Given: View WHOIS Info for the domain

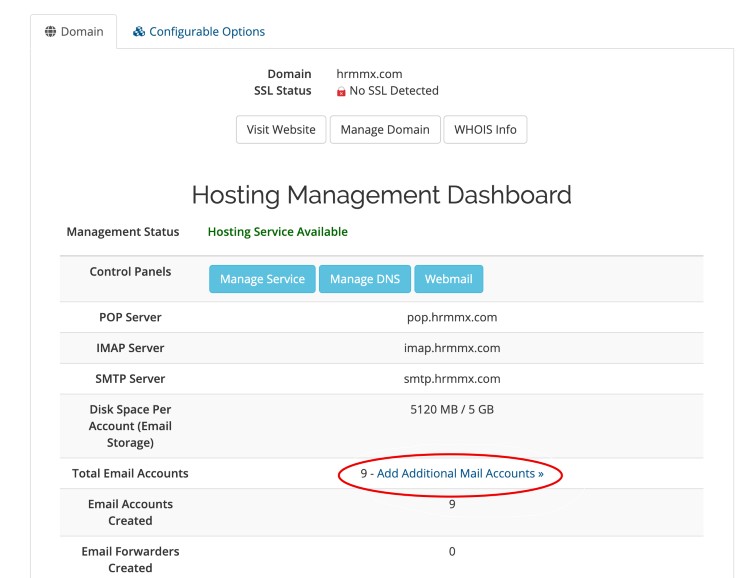Looking at the screenshot, I should [x=485, y=130].
